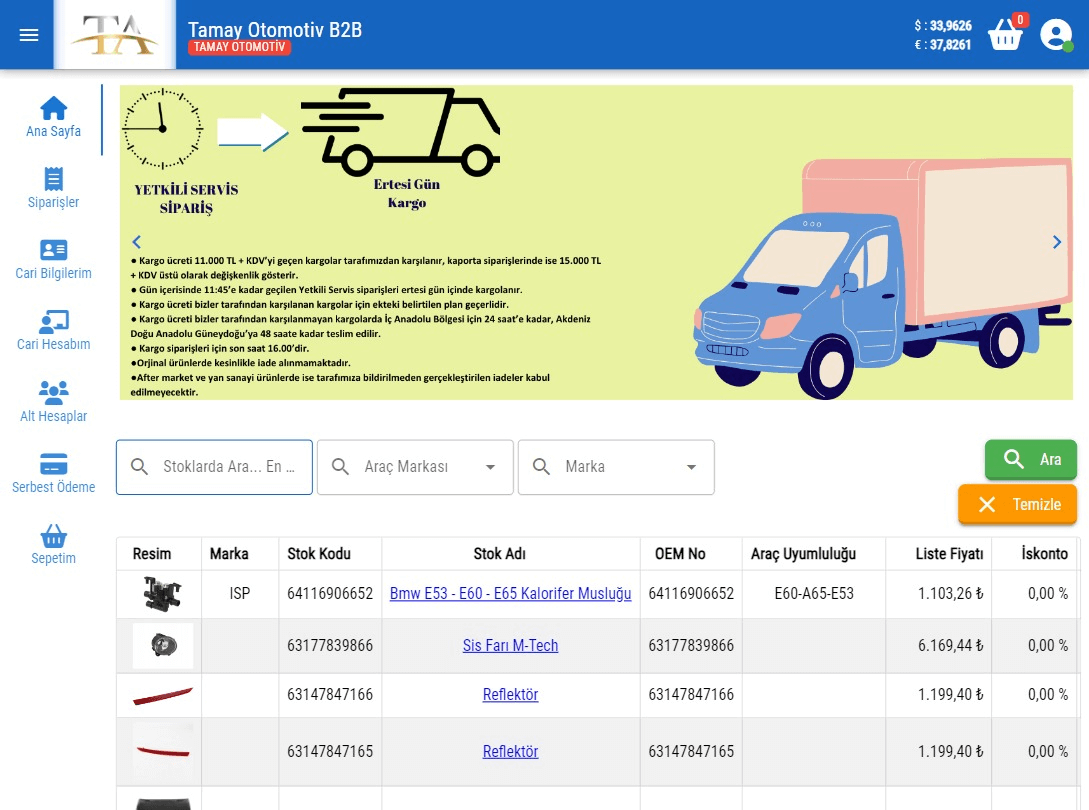Click Tamay Otomotiv B2B title
The height and width of the screenshot is (810, 1089).
coord(275,29)
